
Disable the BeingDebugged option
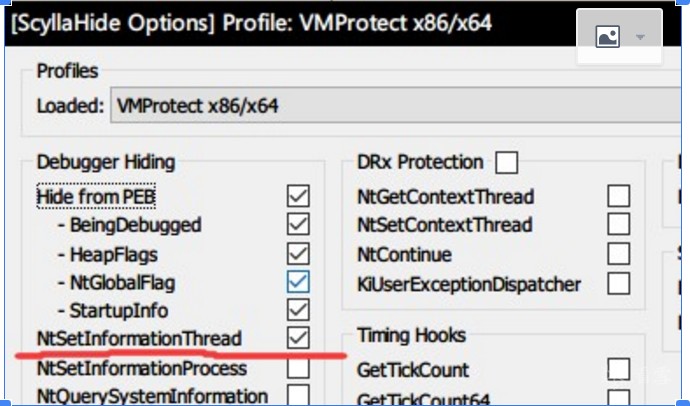coord(298,224)
